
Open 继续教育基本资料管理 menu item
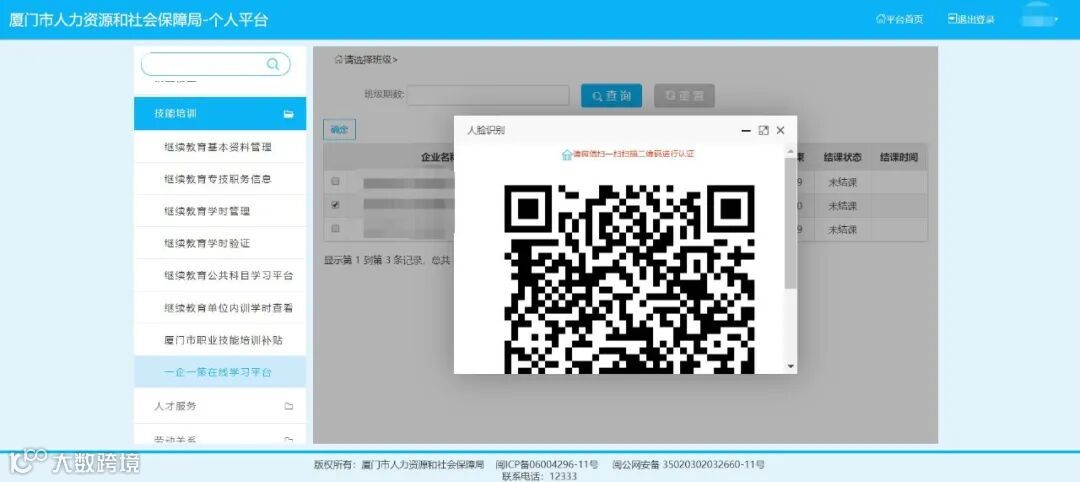pyautogui.click(x=218, y=147)
